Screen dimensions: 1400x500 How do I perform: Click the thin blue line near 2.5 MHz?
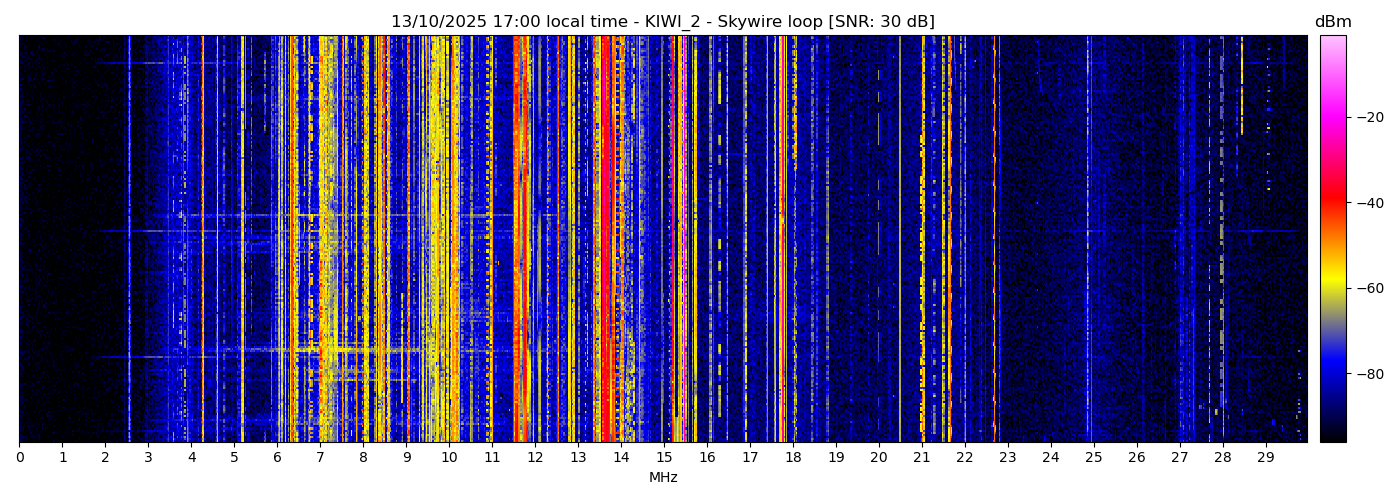[129, 240]
